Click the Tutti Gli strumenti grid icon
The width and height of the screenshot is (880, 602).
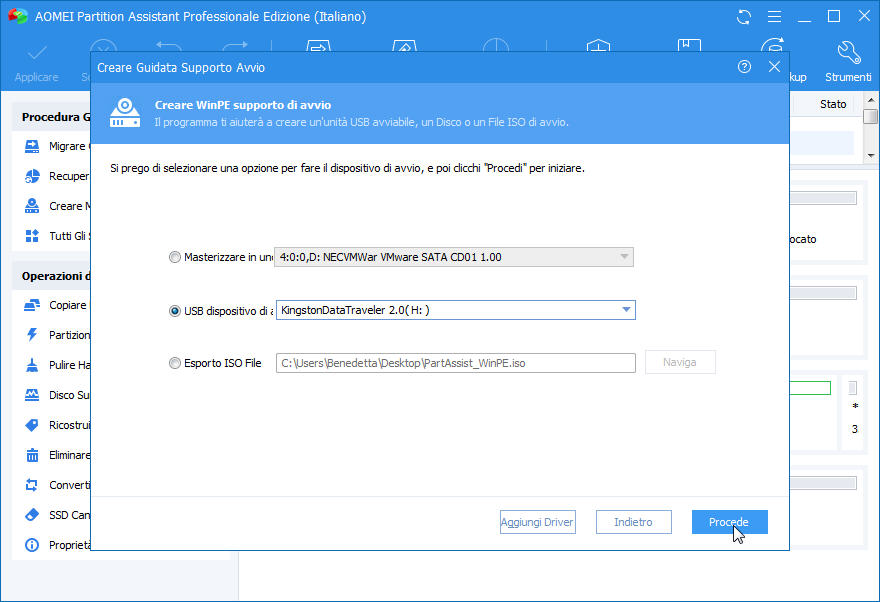point(32,236)
